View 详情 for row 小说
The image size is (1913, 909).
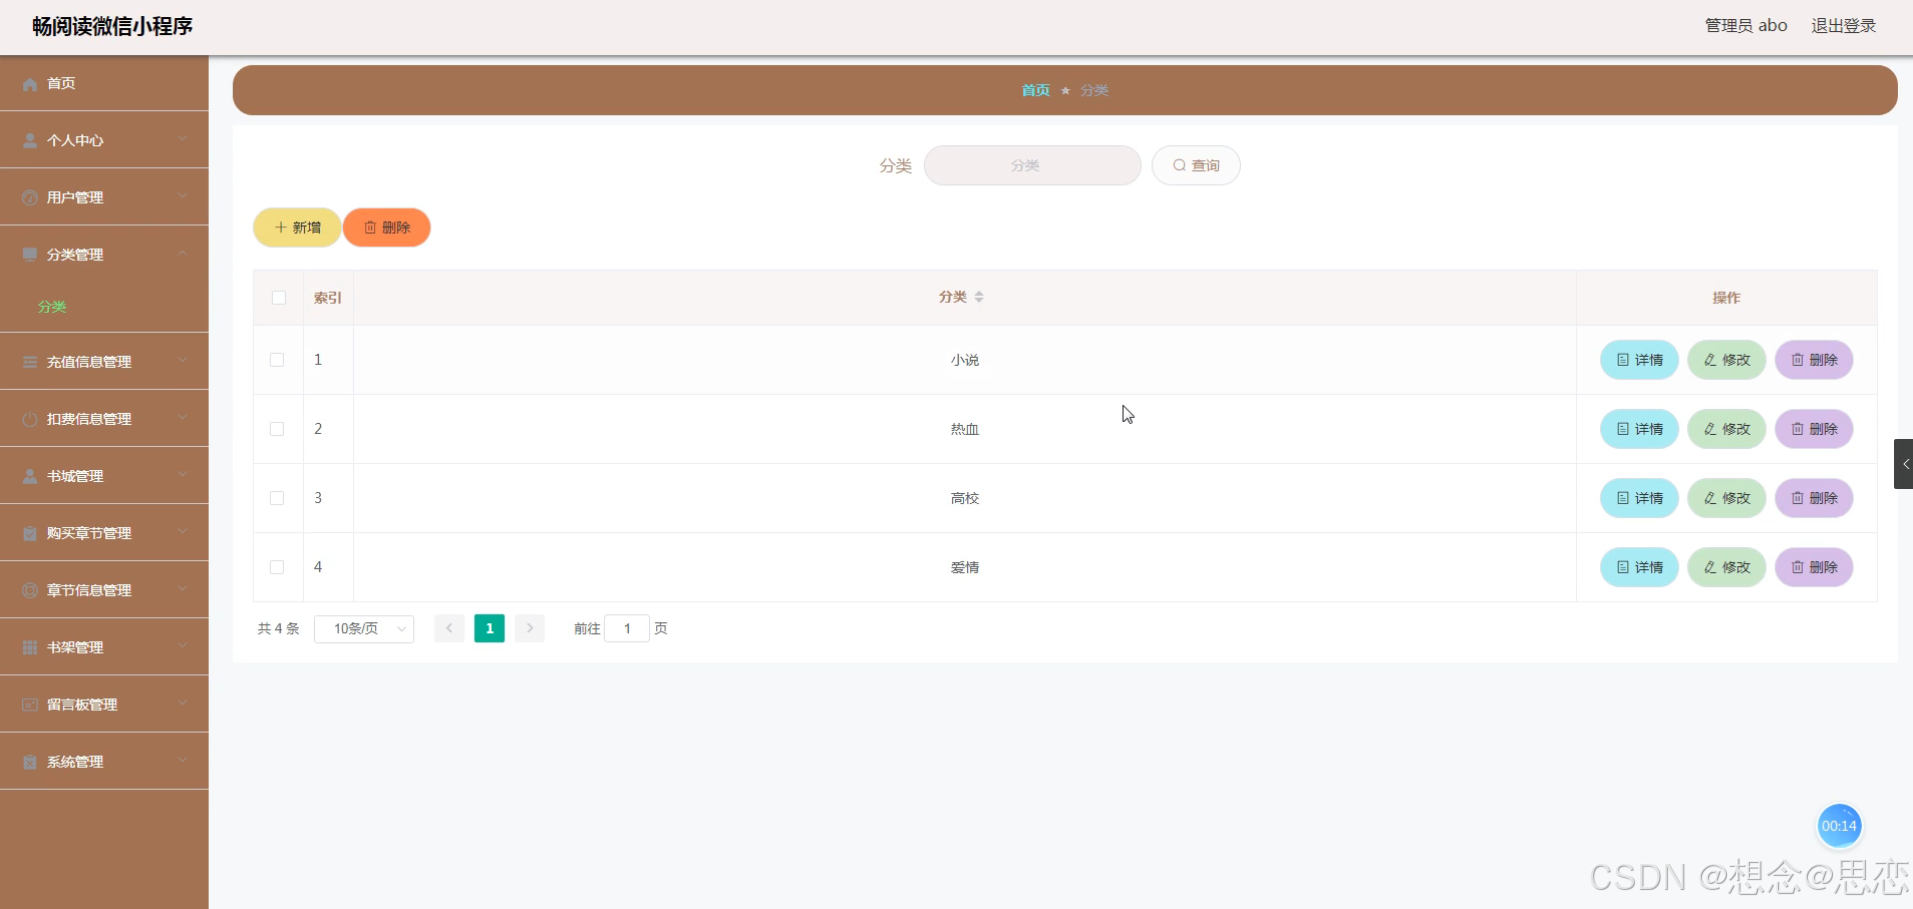point(1639,360)
